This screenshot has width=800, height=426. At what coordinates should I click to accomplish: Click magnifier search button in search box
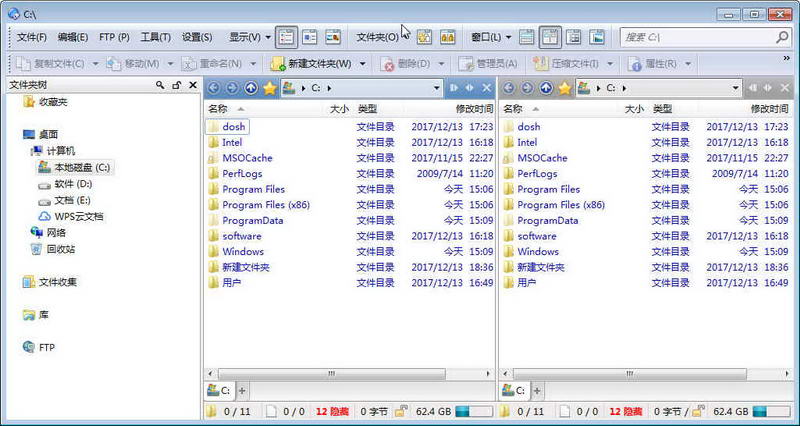tap(782, 37)
